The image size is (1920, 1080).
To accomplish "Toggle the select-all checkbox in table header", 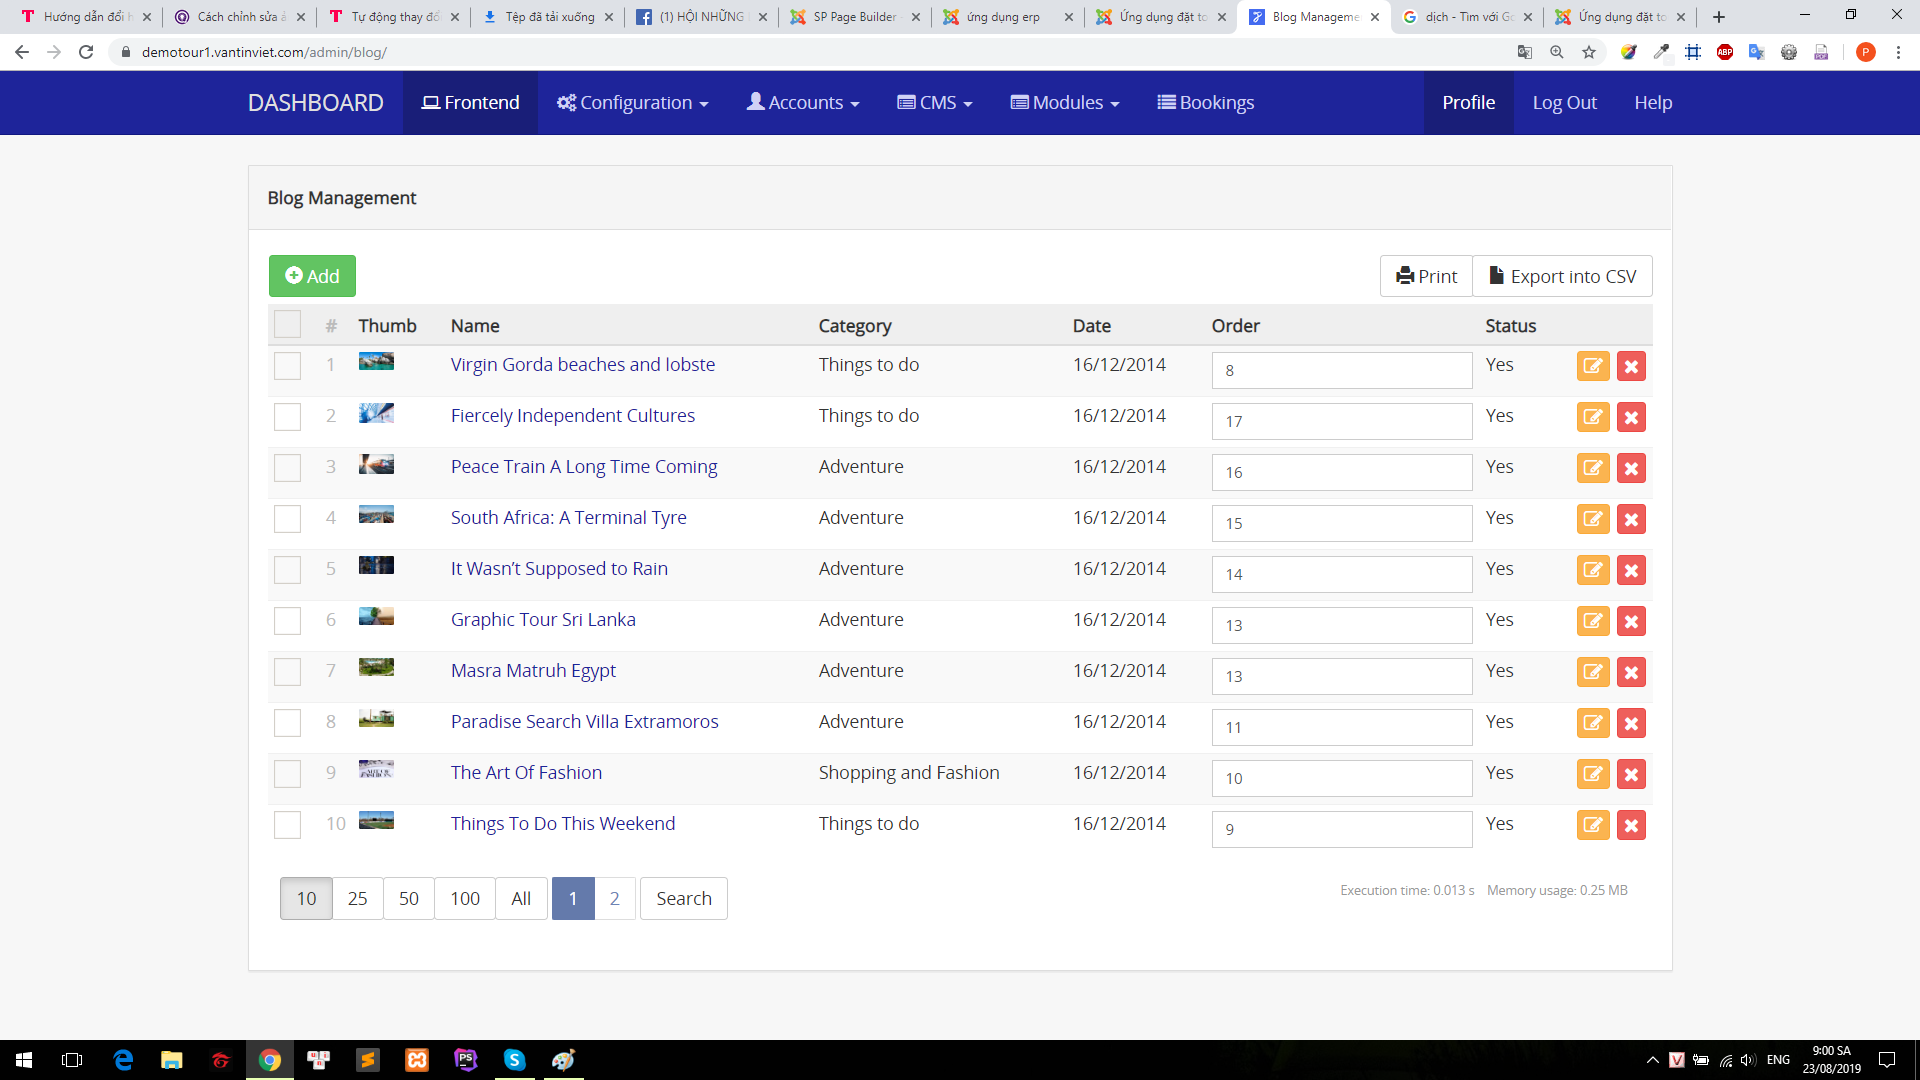I will (287, 324).
